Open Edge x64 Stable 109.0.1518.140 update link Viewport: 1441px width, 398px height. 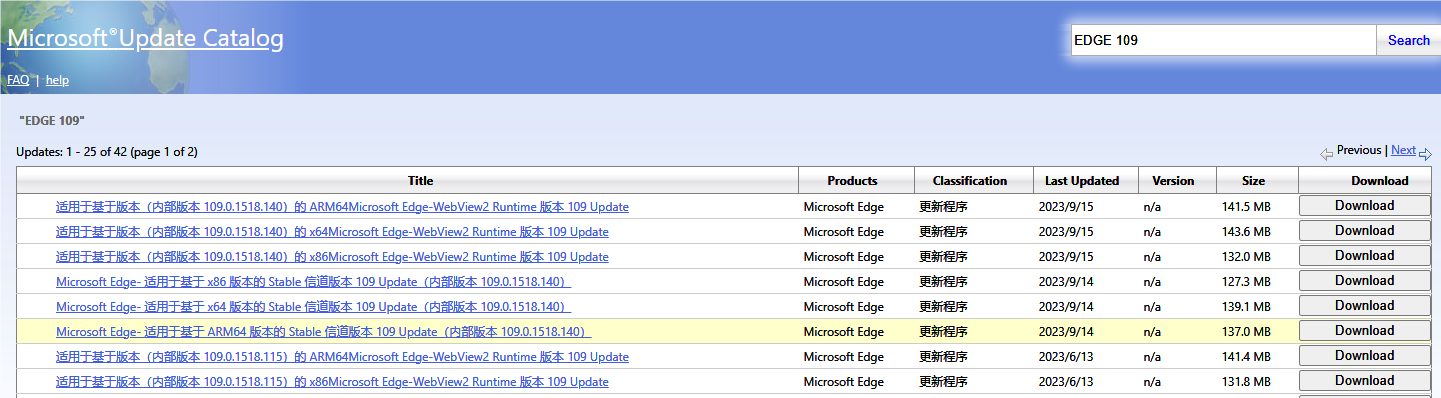pos(313,307)
